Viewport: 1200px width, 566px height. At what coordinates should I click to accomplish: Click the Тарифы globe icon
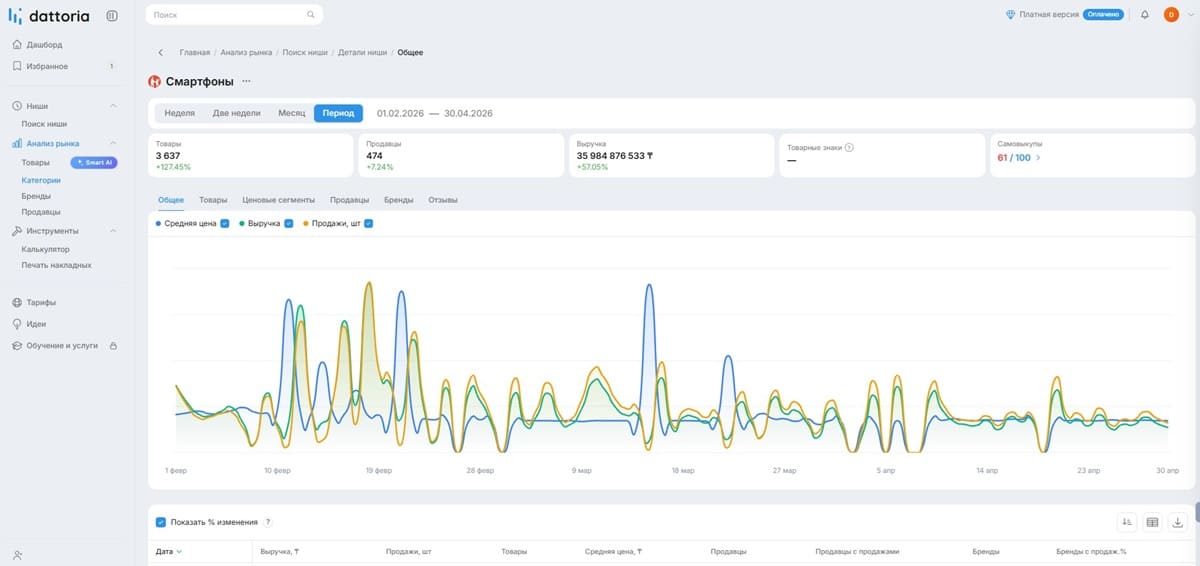point(17,302)
